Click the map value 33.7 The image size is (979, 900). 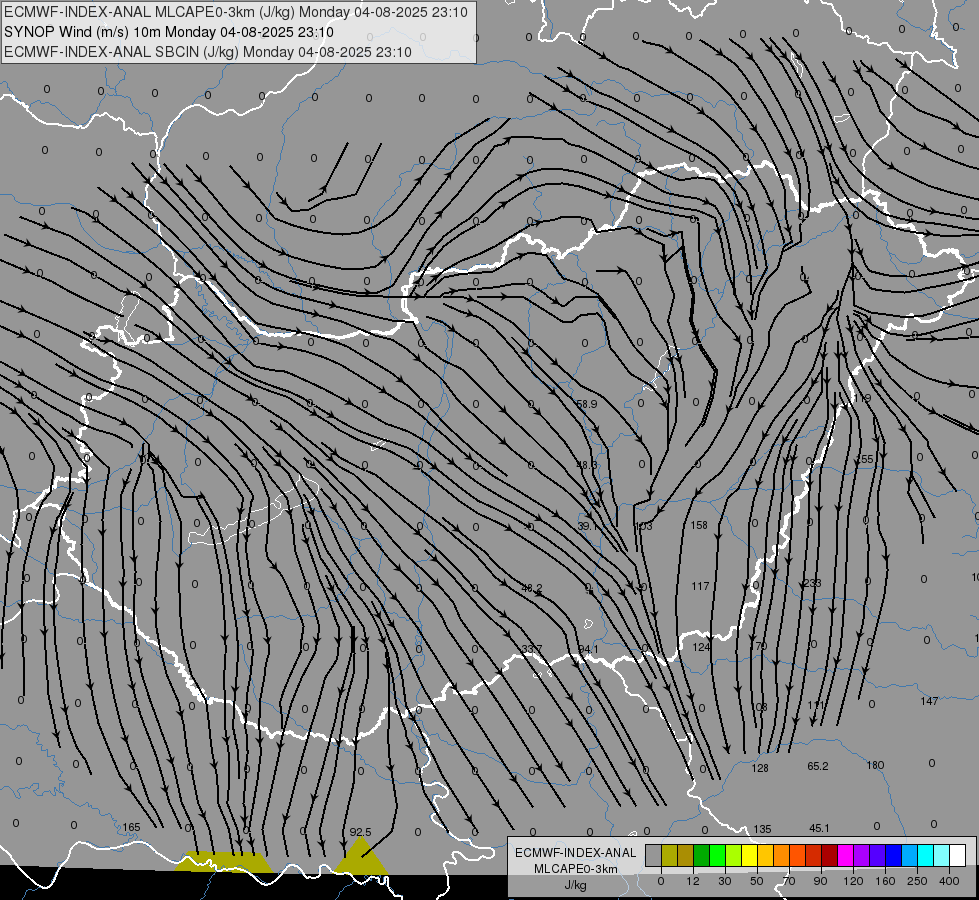click(x=531, y=649)
